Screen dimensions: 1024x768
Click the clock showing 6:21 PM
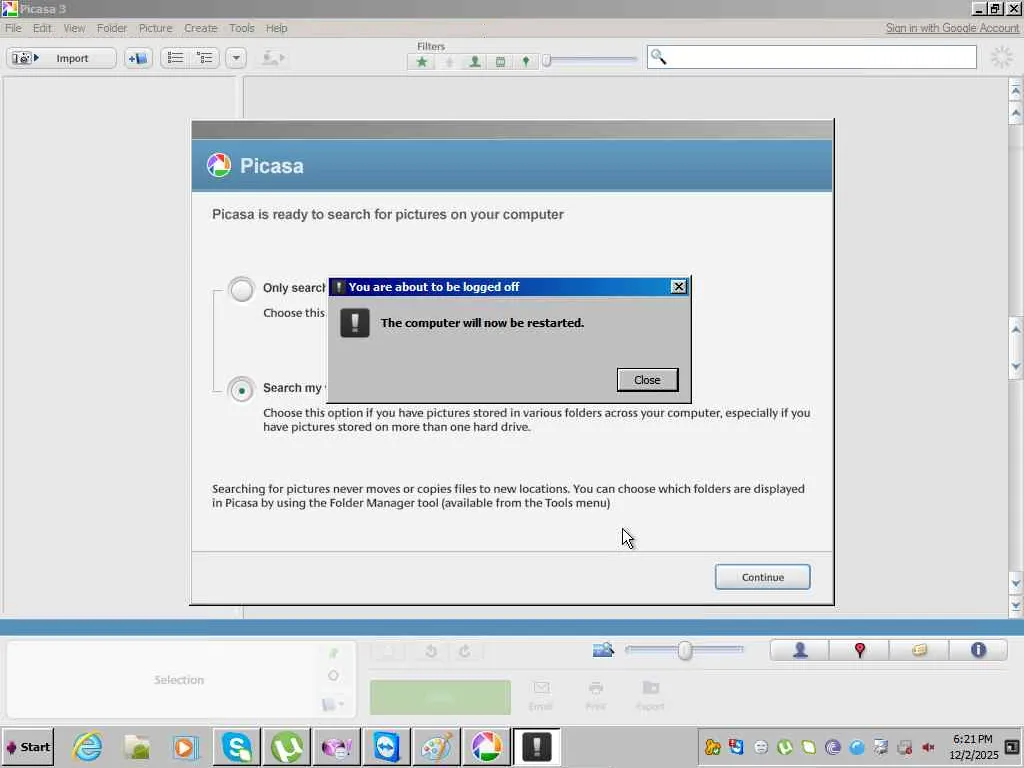point(972,739)
